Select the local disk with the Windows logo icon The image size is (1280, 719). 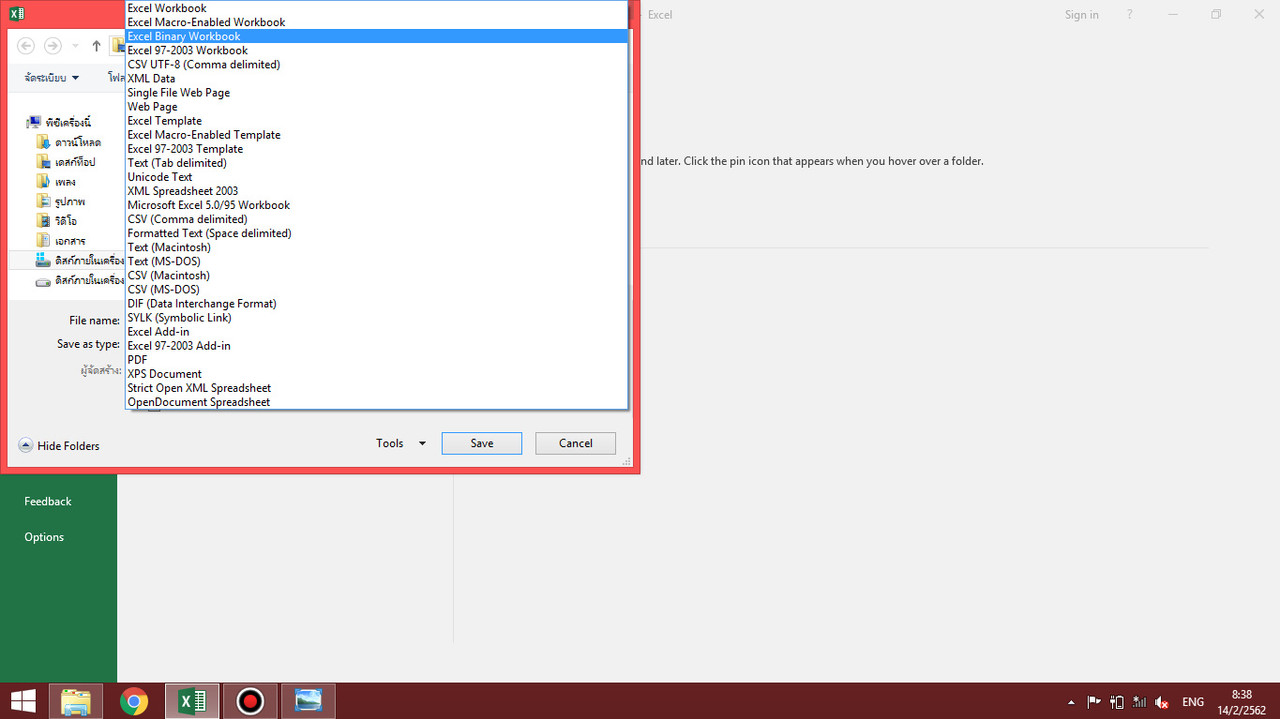click(79, 260)
